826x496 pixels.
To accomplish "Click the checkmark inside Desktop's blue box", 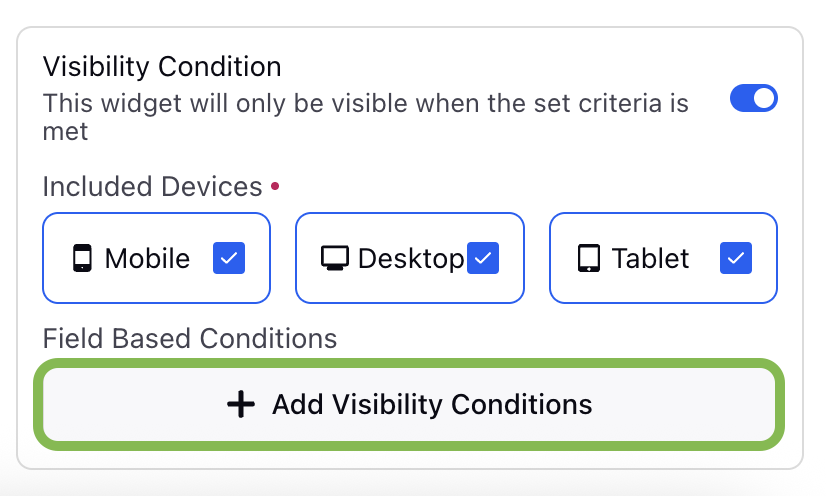I will [483, 258].
